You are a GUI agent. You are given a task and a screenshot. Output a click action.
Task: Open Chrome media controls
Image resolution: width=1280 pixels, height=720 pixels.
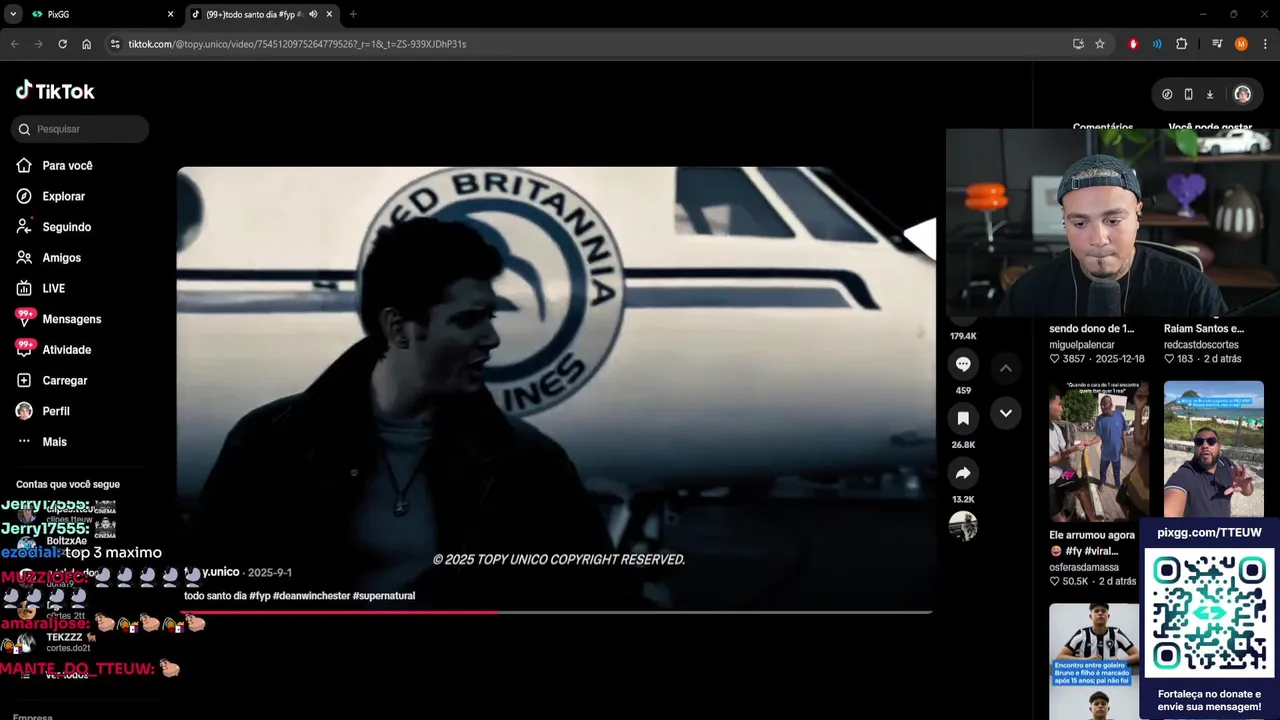1217,44
